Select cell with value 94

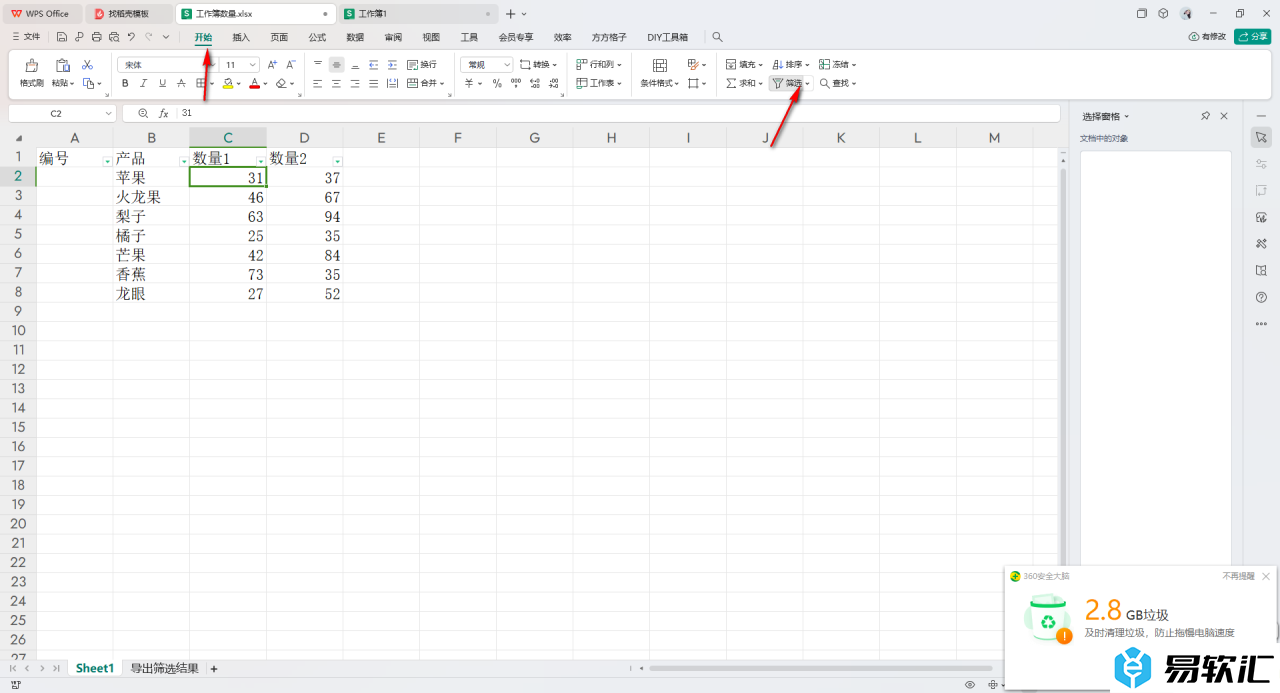tap(305, 216)
